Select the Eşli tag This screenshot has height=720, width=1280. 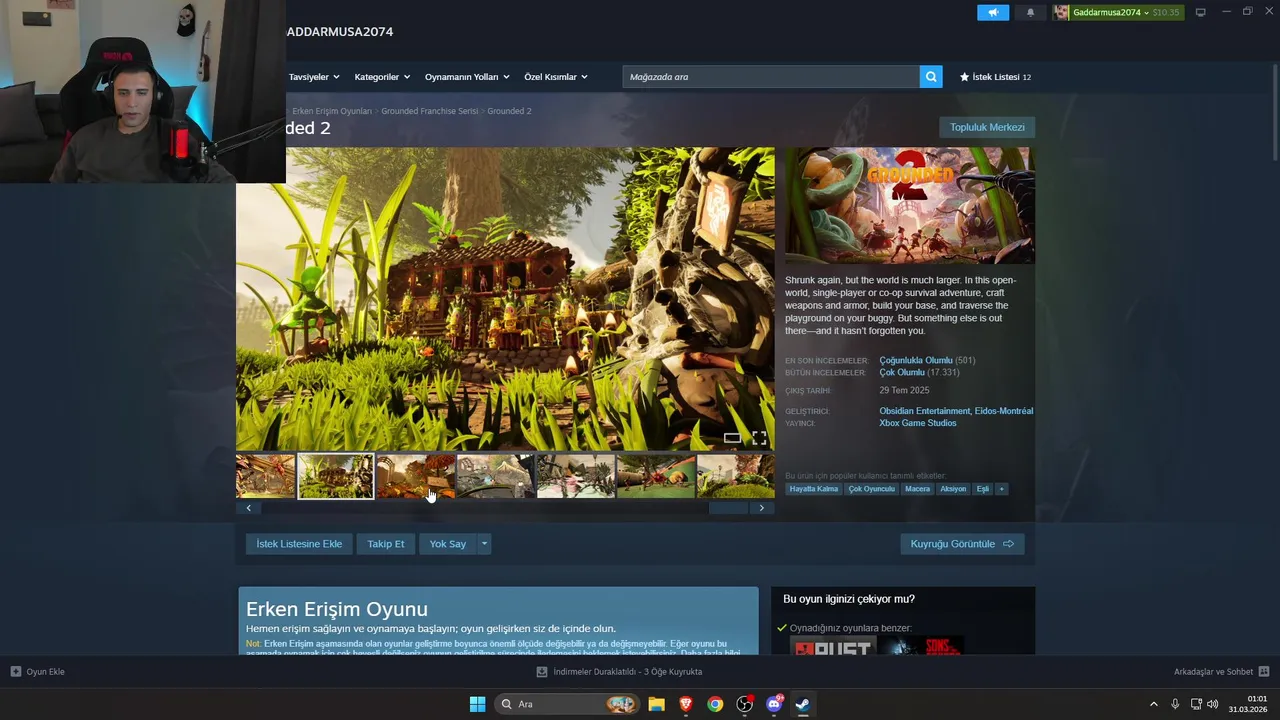click(x=983, y=489)
